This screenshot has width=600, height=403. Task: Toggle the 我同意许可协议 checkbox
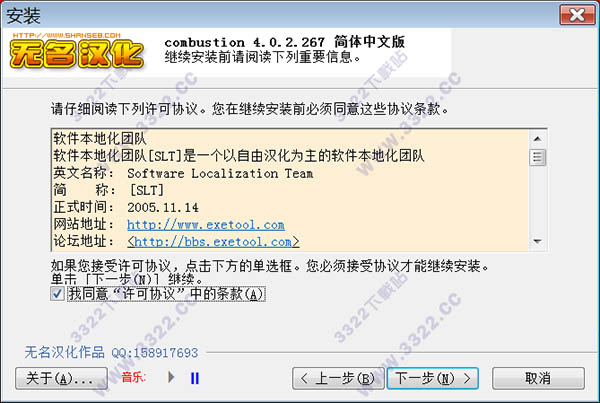click(57, 294)
